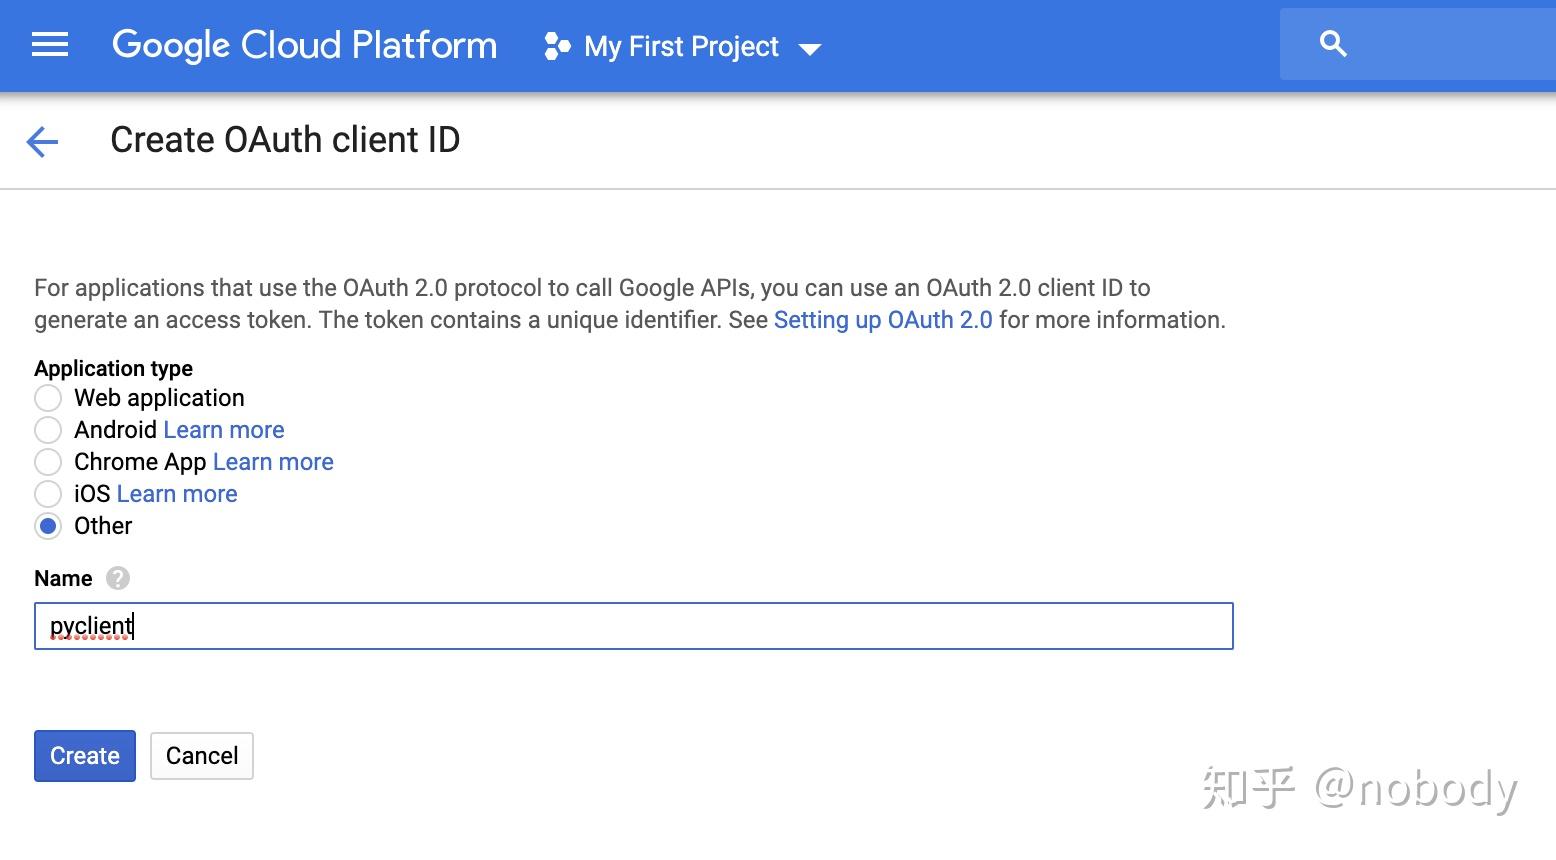The height and width of the screenshot is (860, 1556).
Task: Click the search magnifier icon
Action: 1333,44
